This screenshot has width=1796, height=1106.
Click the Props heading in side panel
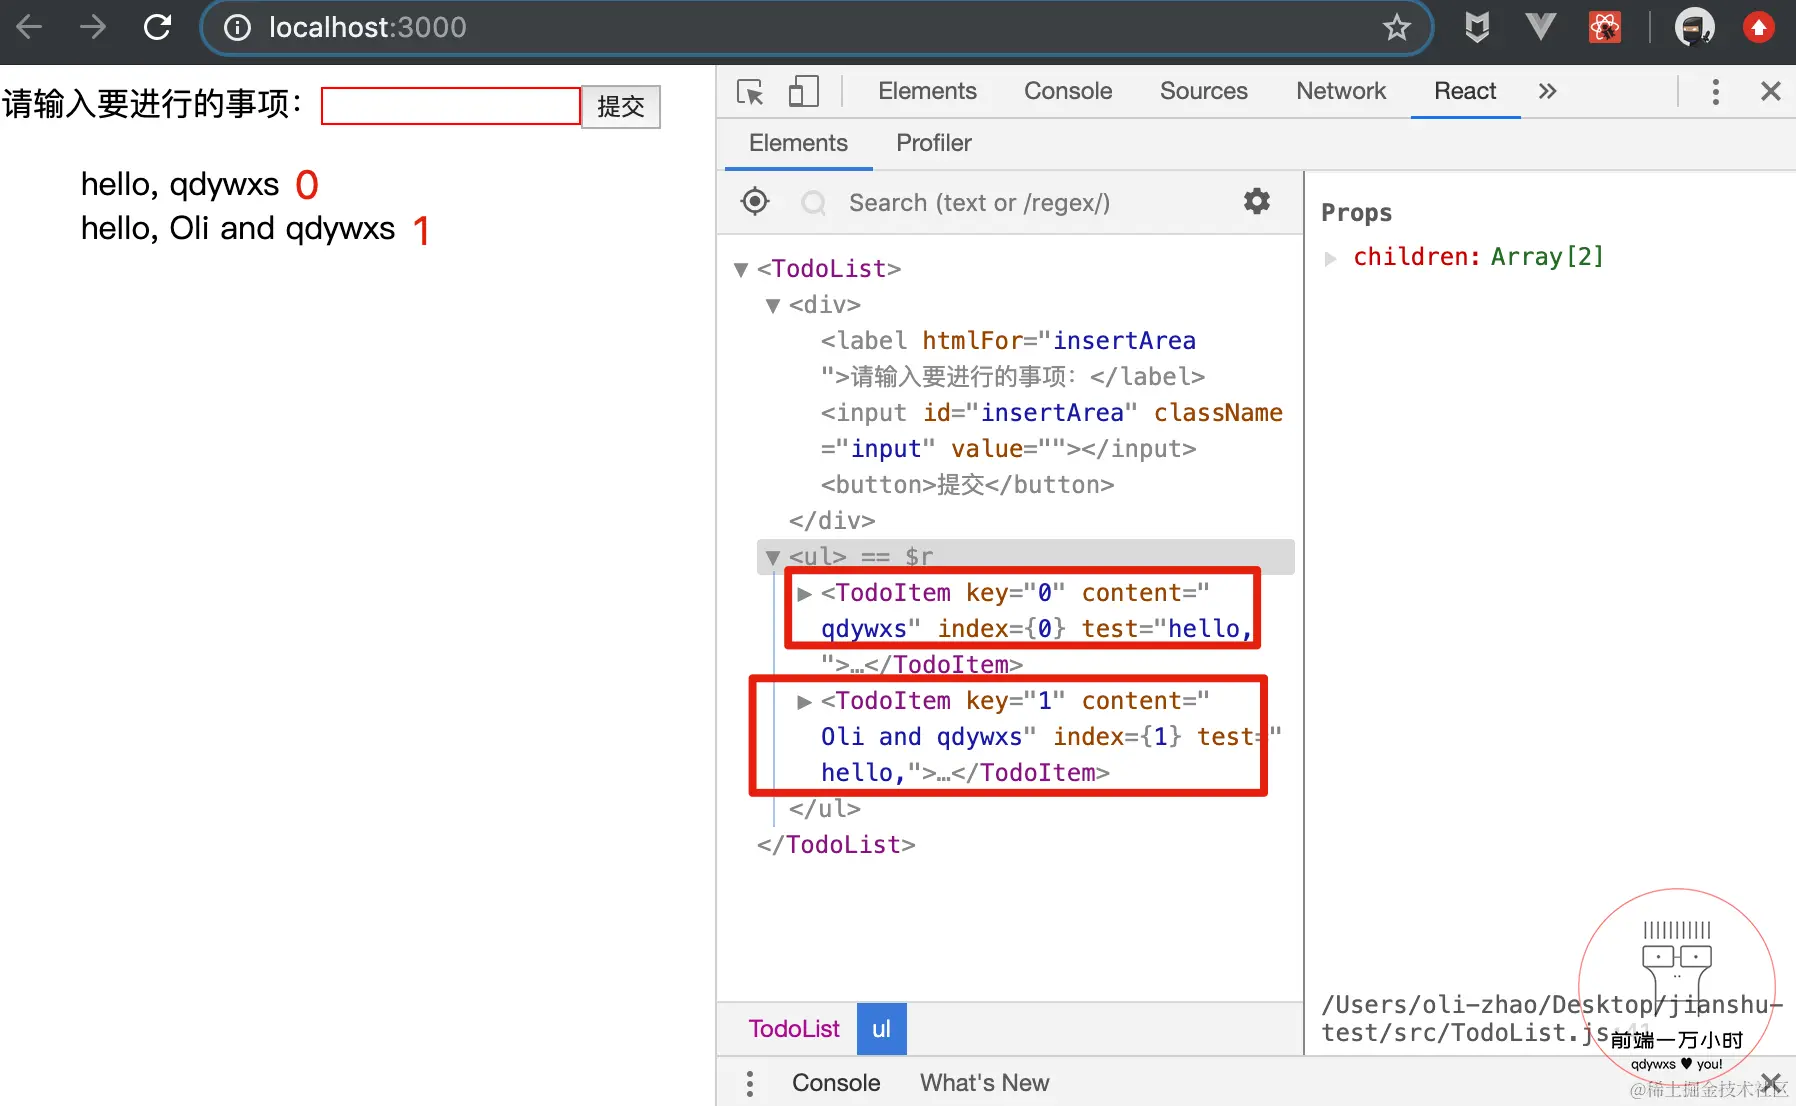click(x=1356, y=213)
